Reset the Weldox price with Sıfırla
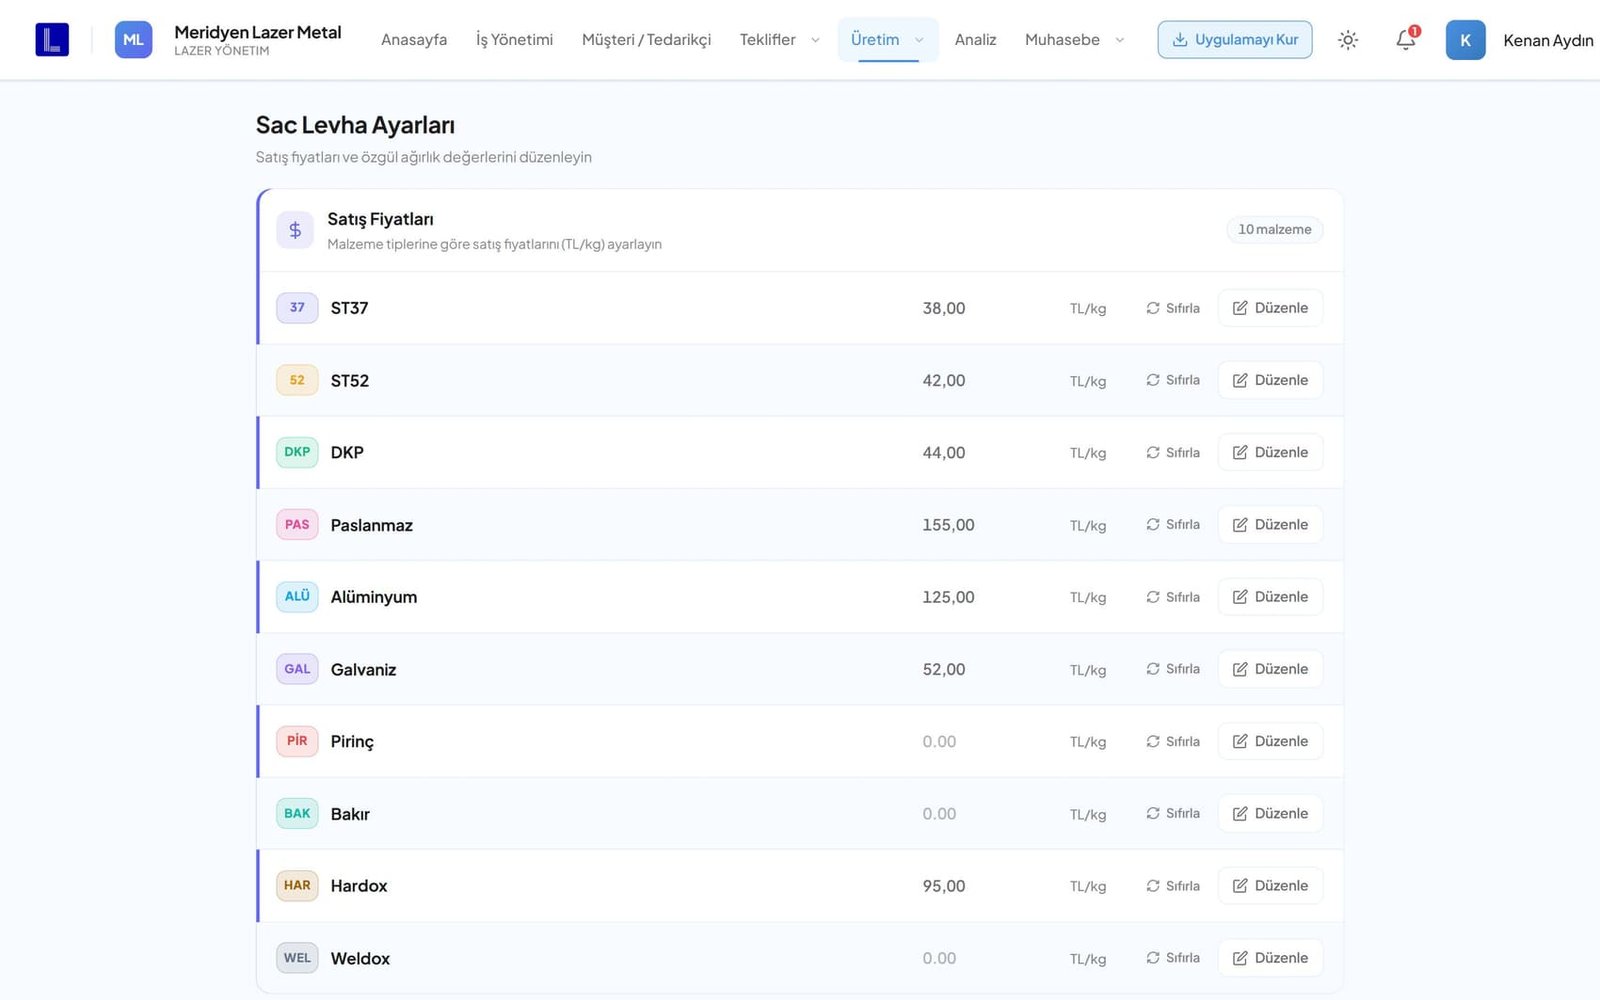The width and height of the screenshot is (1600, 1000). click(x=1173, y=958)
